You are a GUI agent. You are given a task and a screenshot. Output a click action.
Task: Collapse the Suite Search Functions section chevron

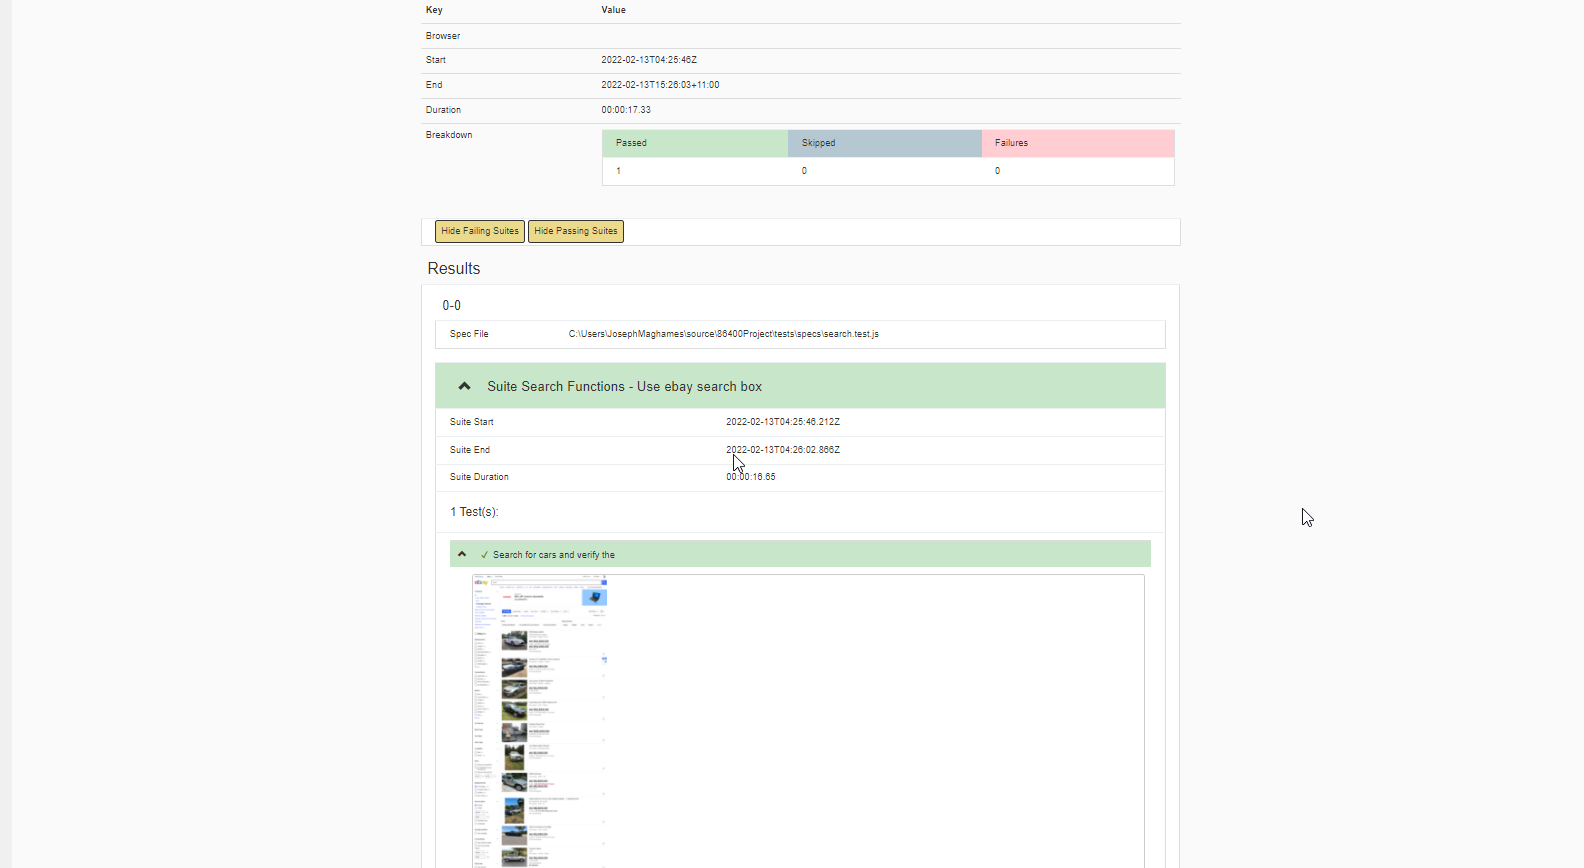[x=464, y=386]
